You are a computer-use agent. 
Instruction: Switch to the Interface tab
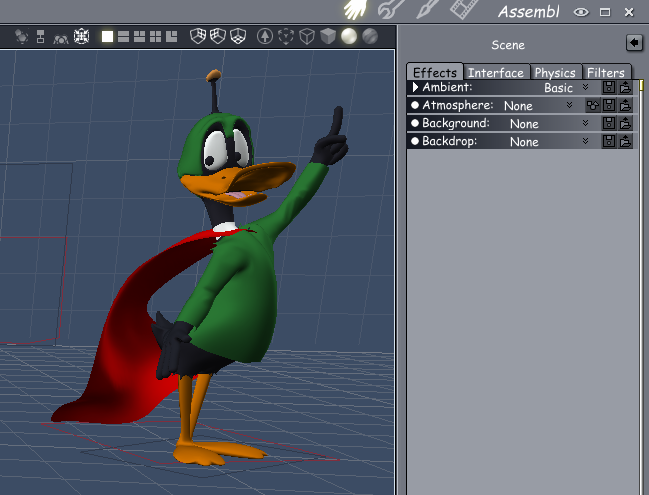496,72
